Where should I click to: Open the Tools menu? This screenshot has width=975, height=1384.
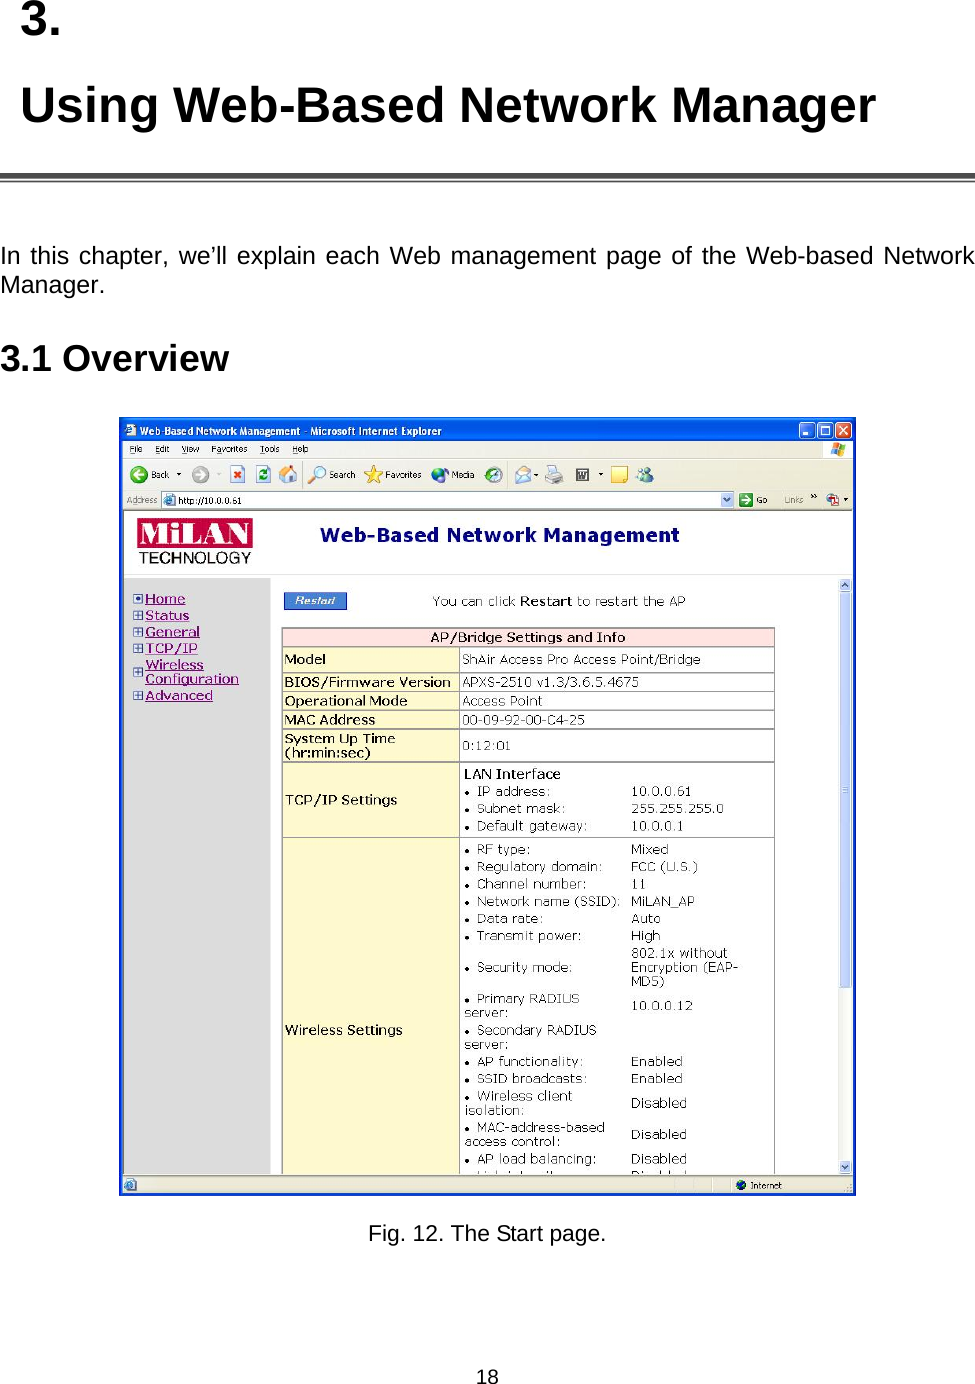[270, 449]
